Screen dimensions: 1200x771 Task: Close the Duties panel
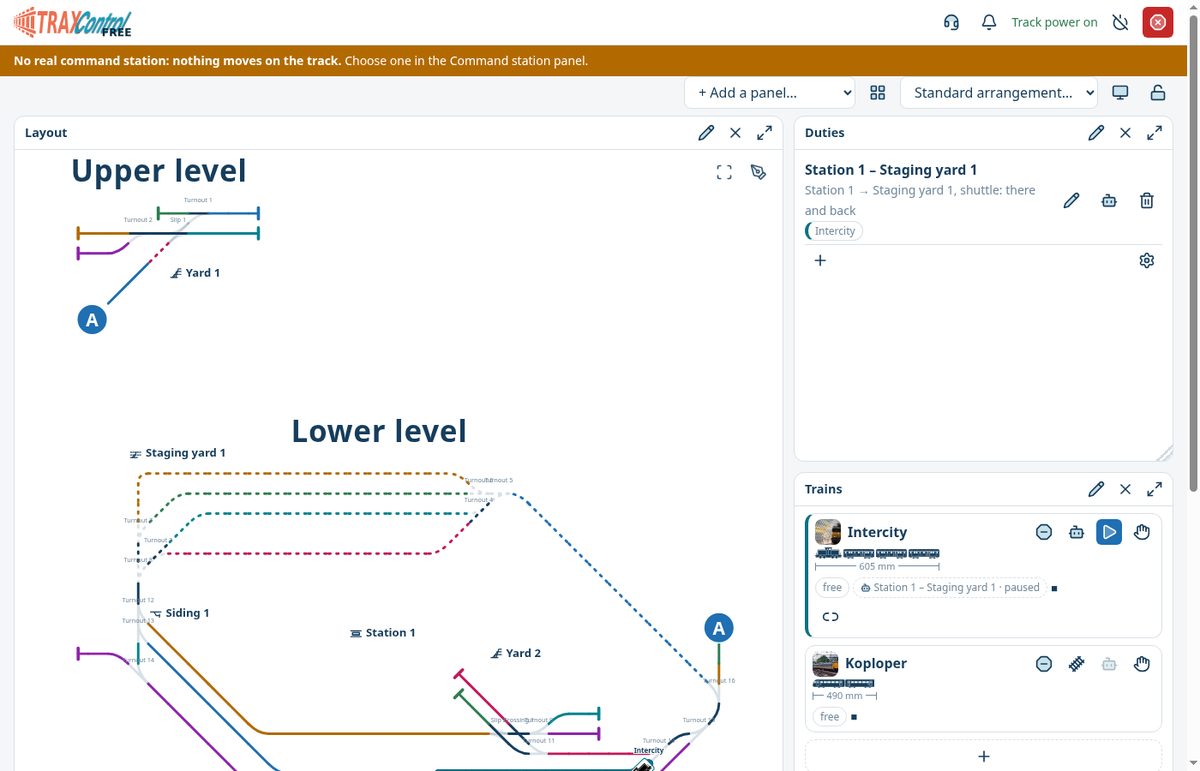tap(1125, 133)
